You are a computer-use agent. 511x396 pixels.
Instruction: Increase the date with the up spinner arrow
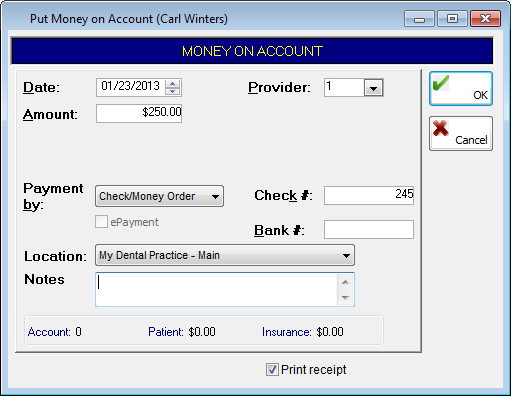click(173, 83)
